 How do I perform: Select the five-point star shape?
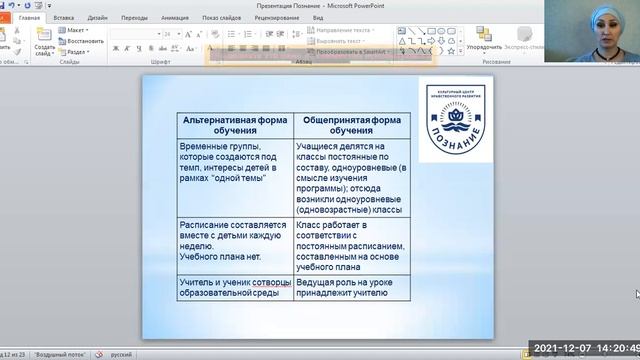tap(451, 51)
